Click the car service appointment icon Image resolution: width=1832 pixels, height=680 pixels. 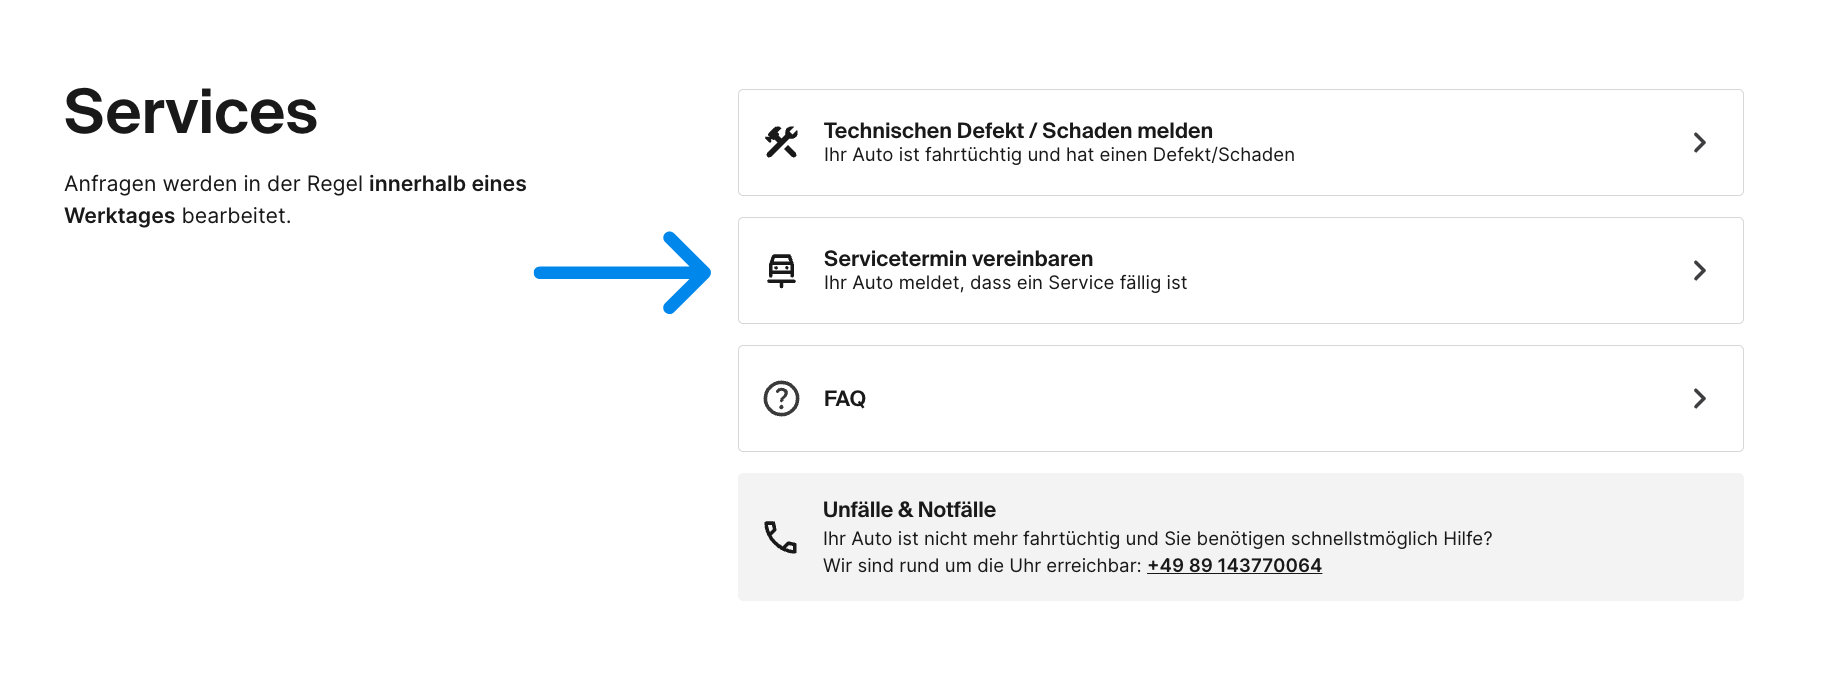pyautogui.click(x=781, y=270)
